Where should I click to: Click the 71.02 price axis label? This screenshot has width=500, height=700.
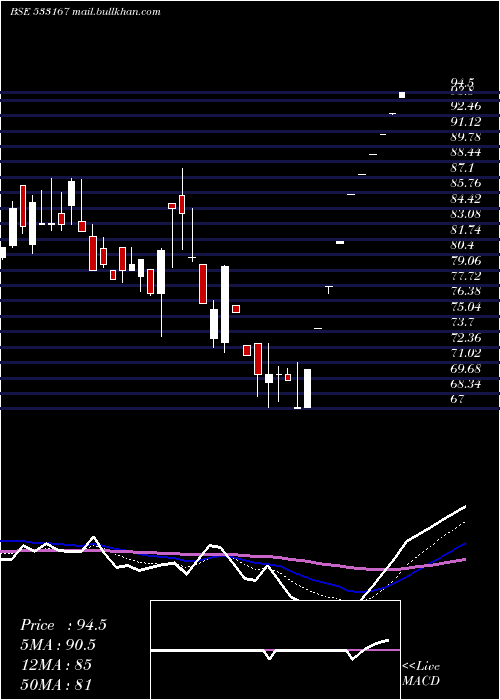[x=466, y=353]
